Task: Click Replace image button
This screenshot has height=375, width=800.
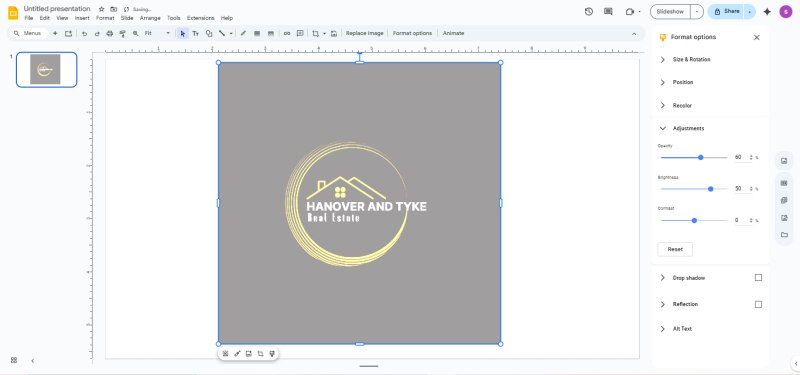Action: (364, 33)
